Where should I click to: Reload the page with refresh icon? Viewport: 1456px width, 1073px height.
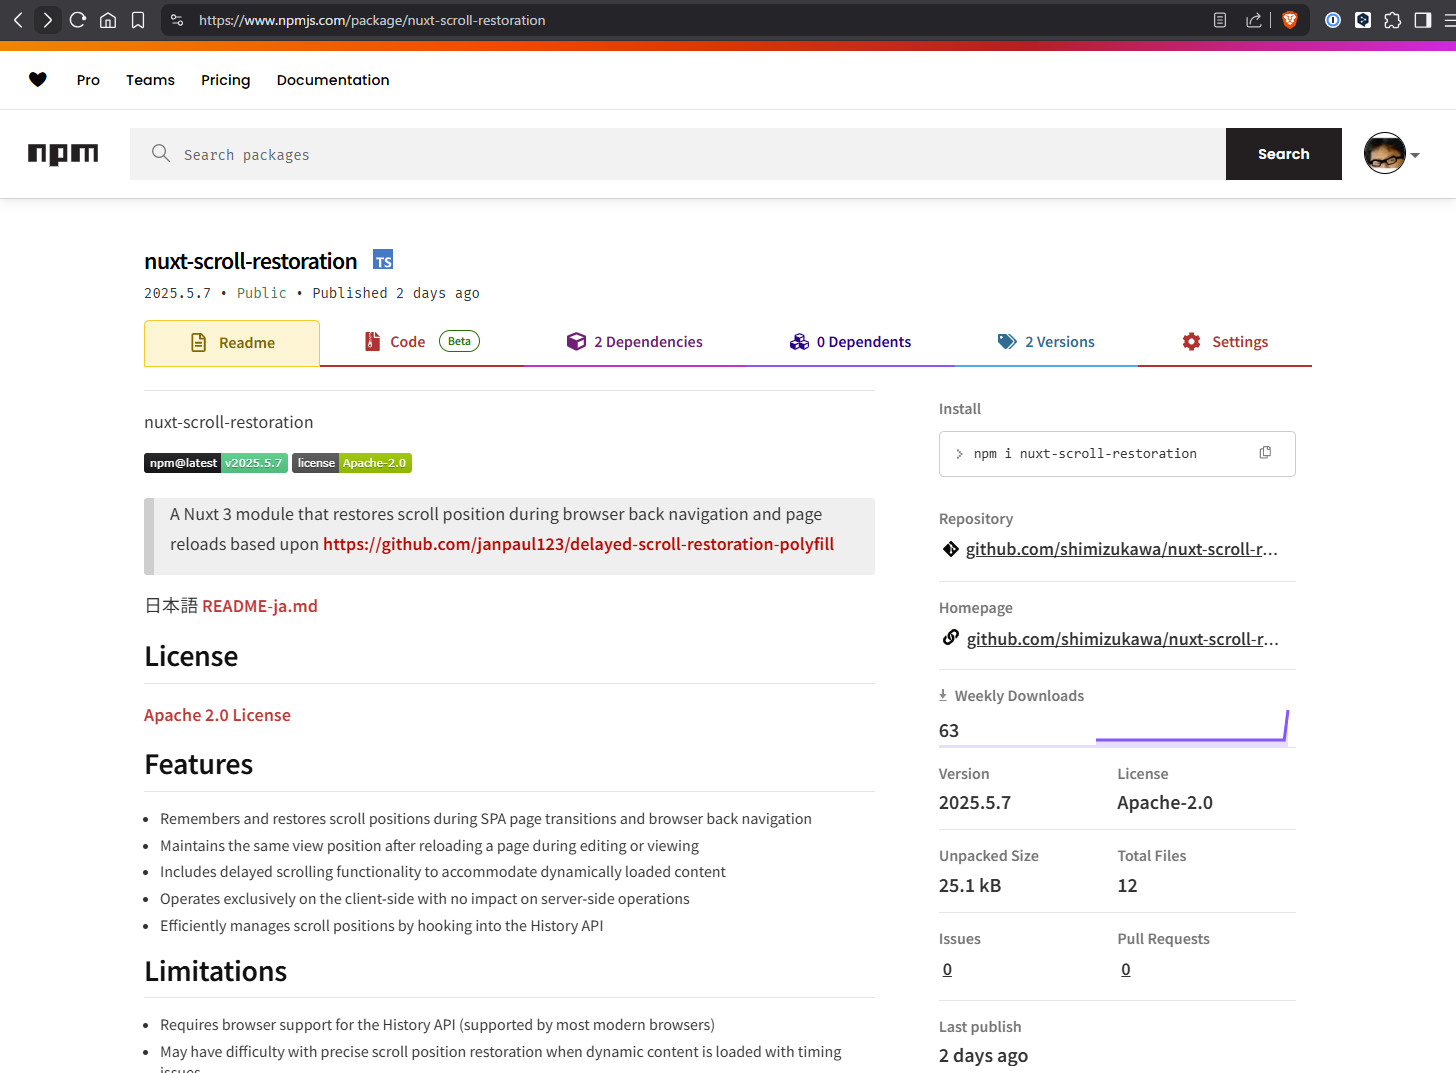coord(78,20)
